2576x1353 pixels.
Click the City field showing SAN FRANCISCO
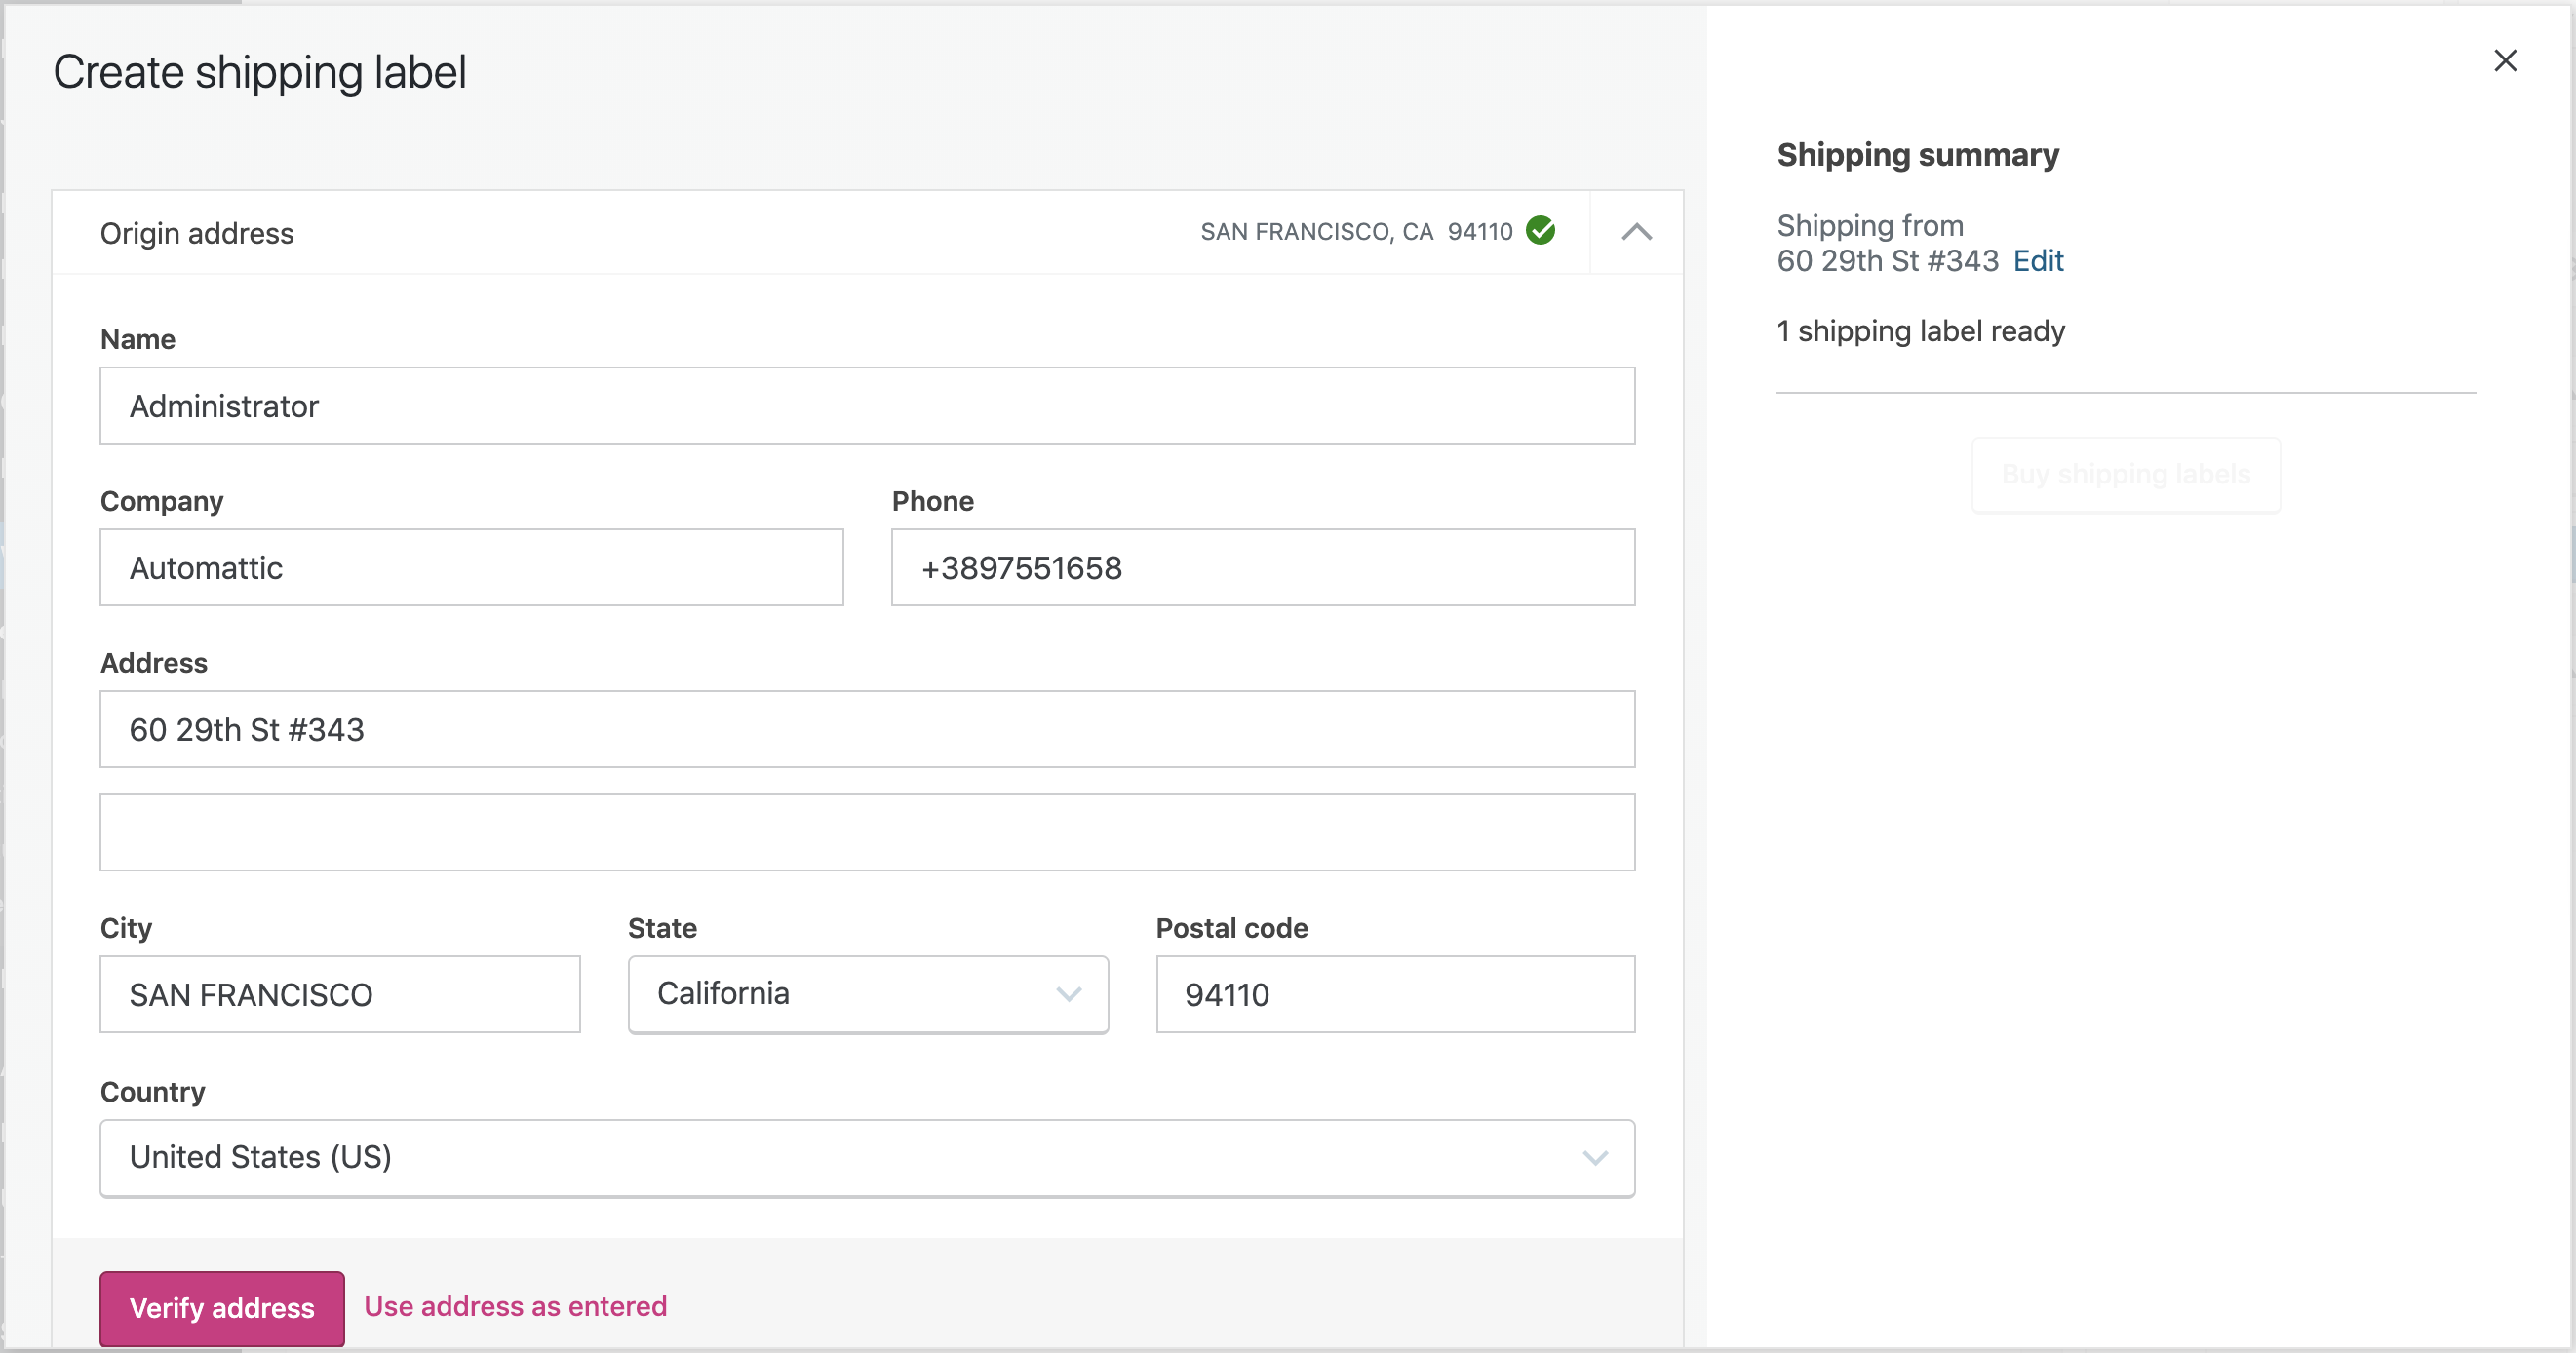coord(339,994)
